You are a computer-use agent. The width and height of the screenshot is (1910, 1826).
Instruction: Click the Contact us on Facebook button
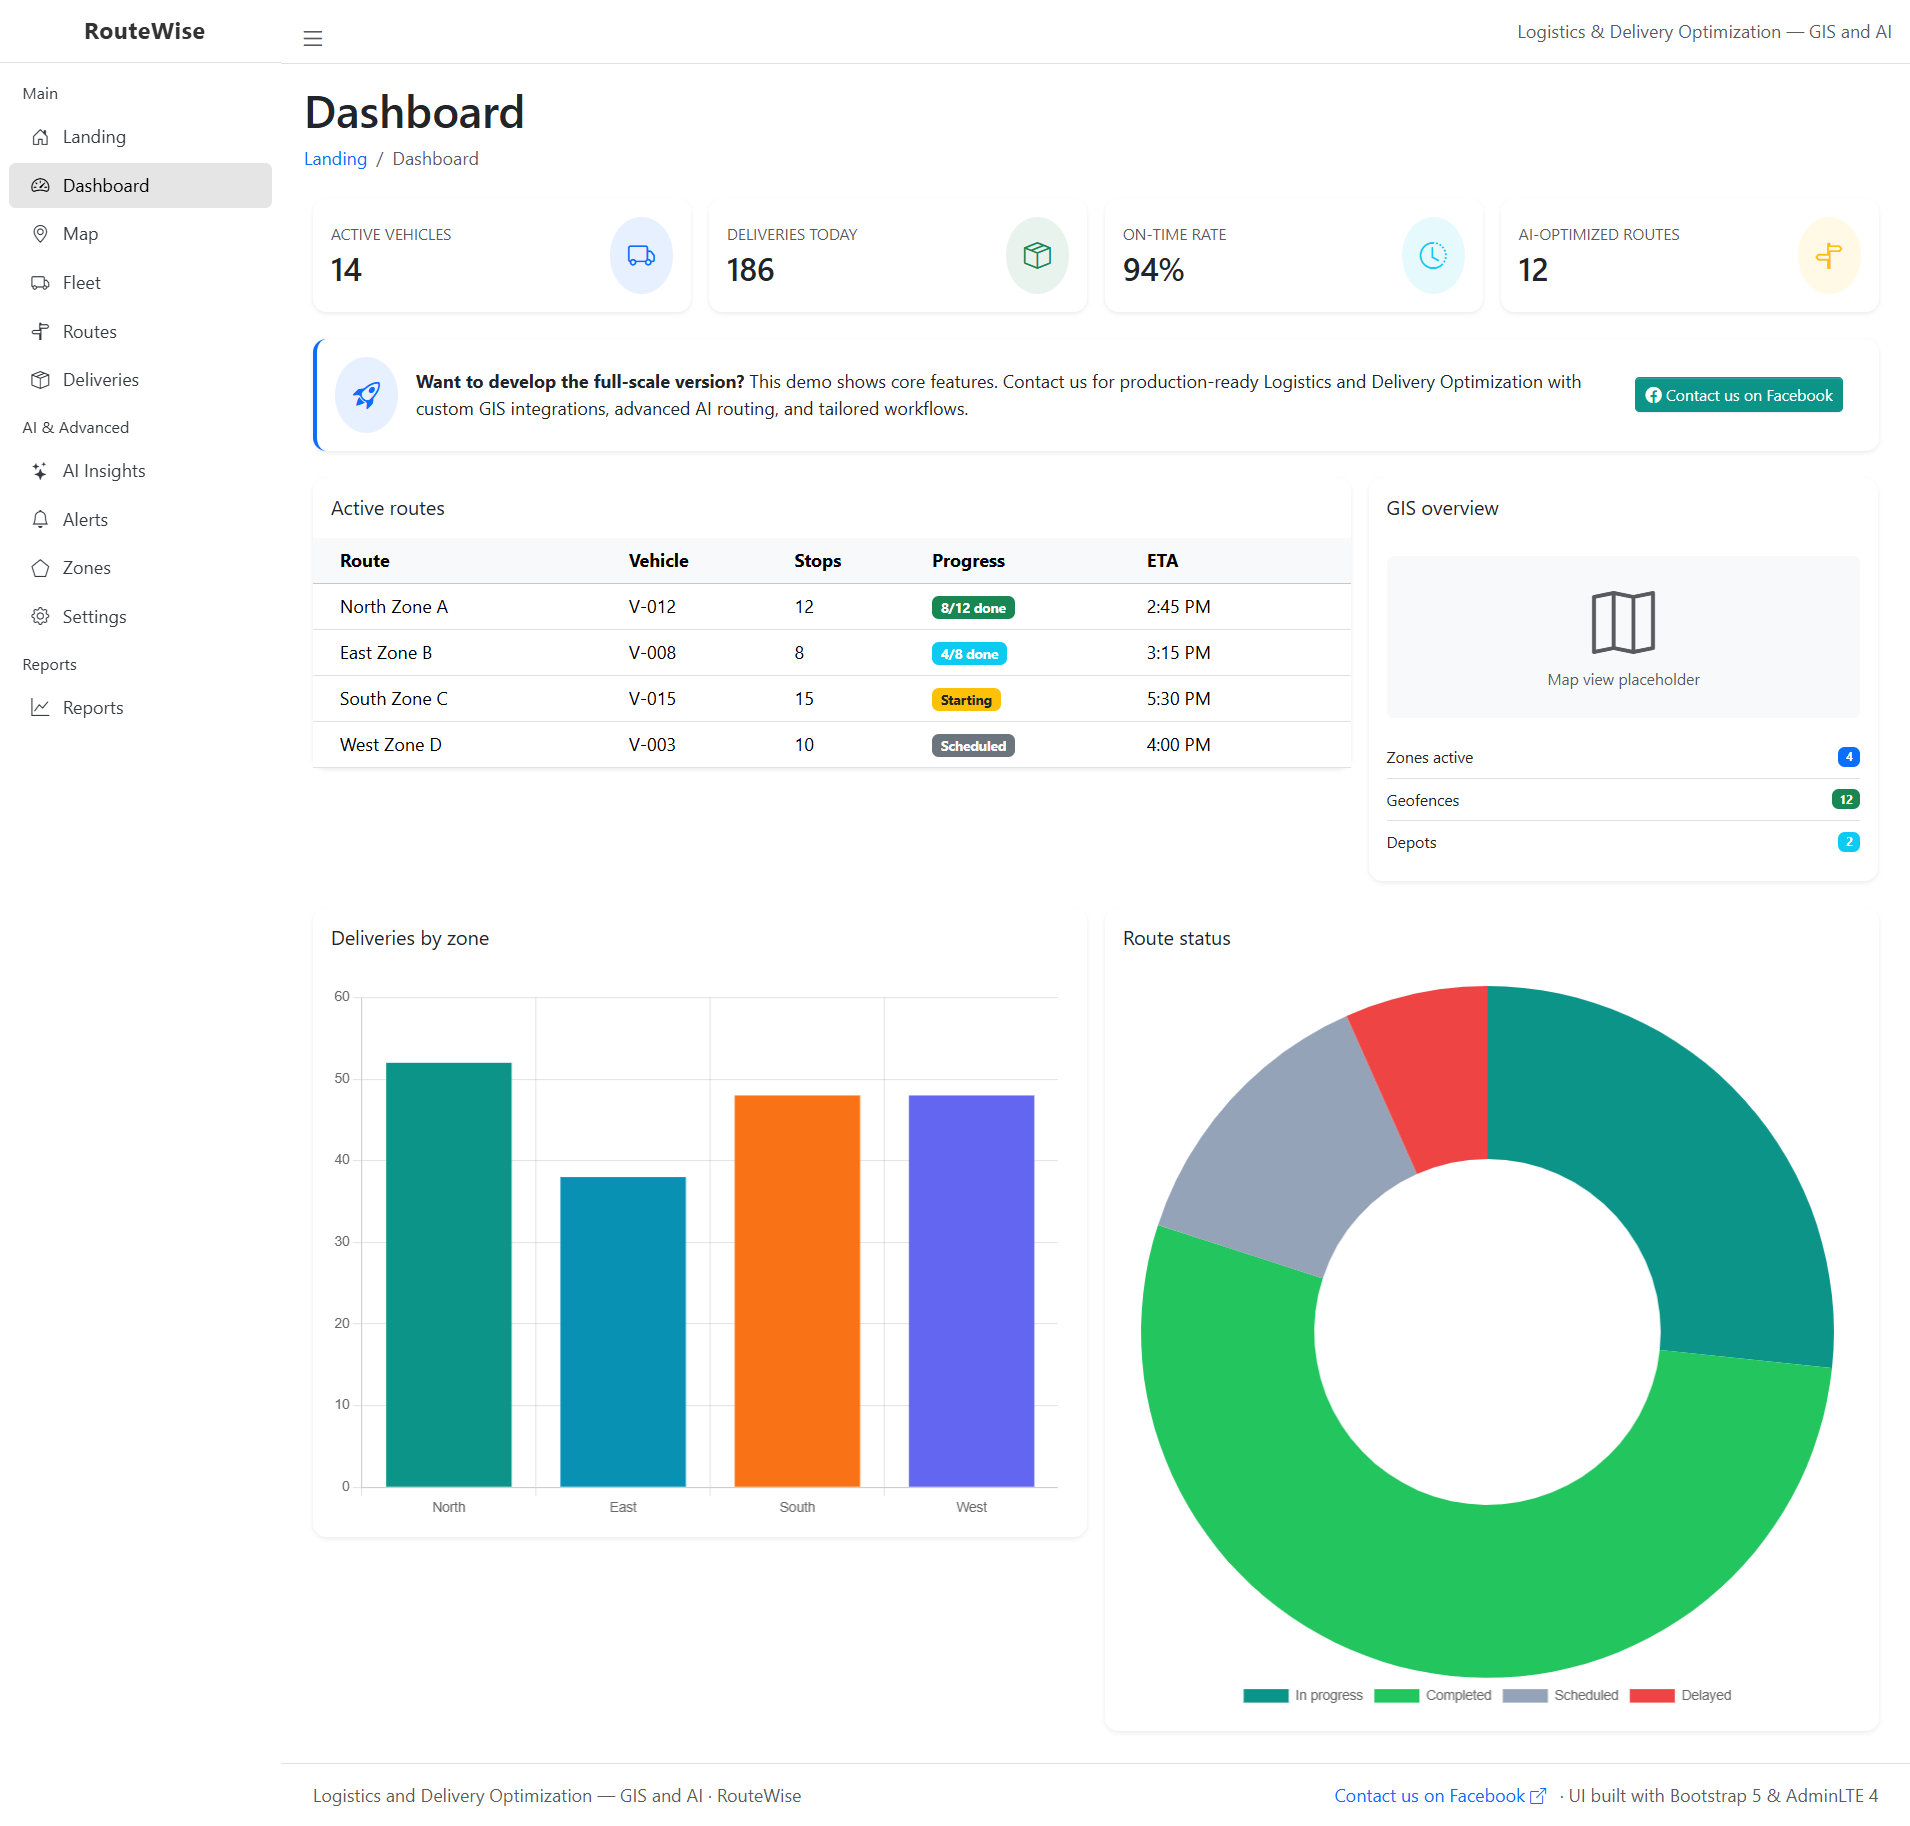click(1737, 394)
